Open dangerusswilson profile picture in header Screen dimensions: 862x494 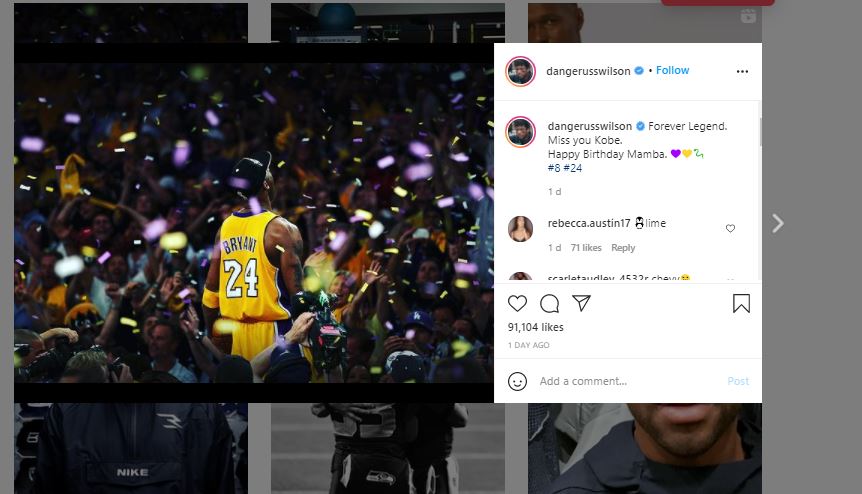click(520, 71)
